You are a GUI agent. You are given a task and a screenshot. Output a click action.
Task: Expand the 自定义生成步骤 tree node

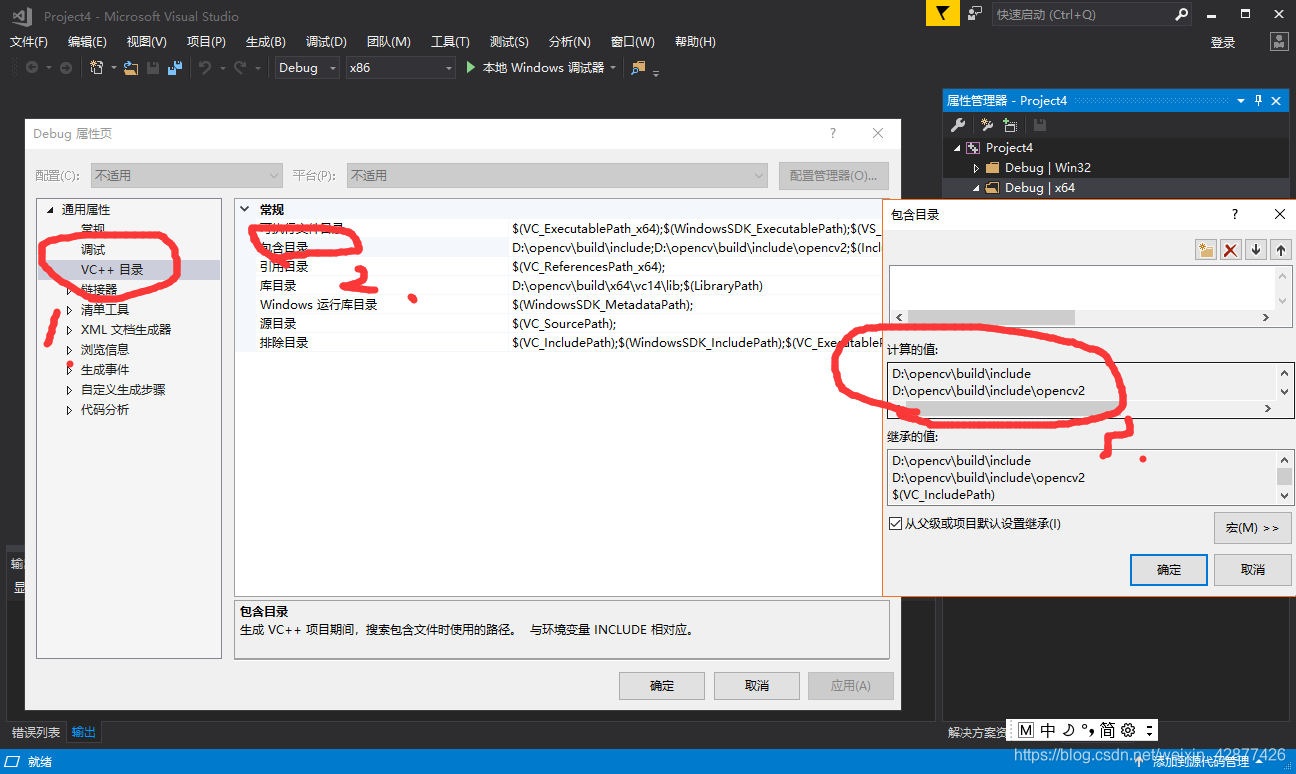tap(69, 390)
